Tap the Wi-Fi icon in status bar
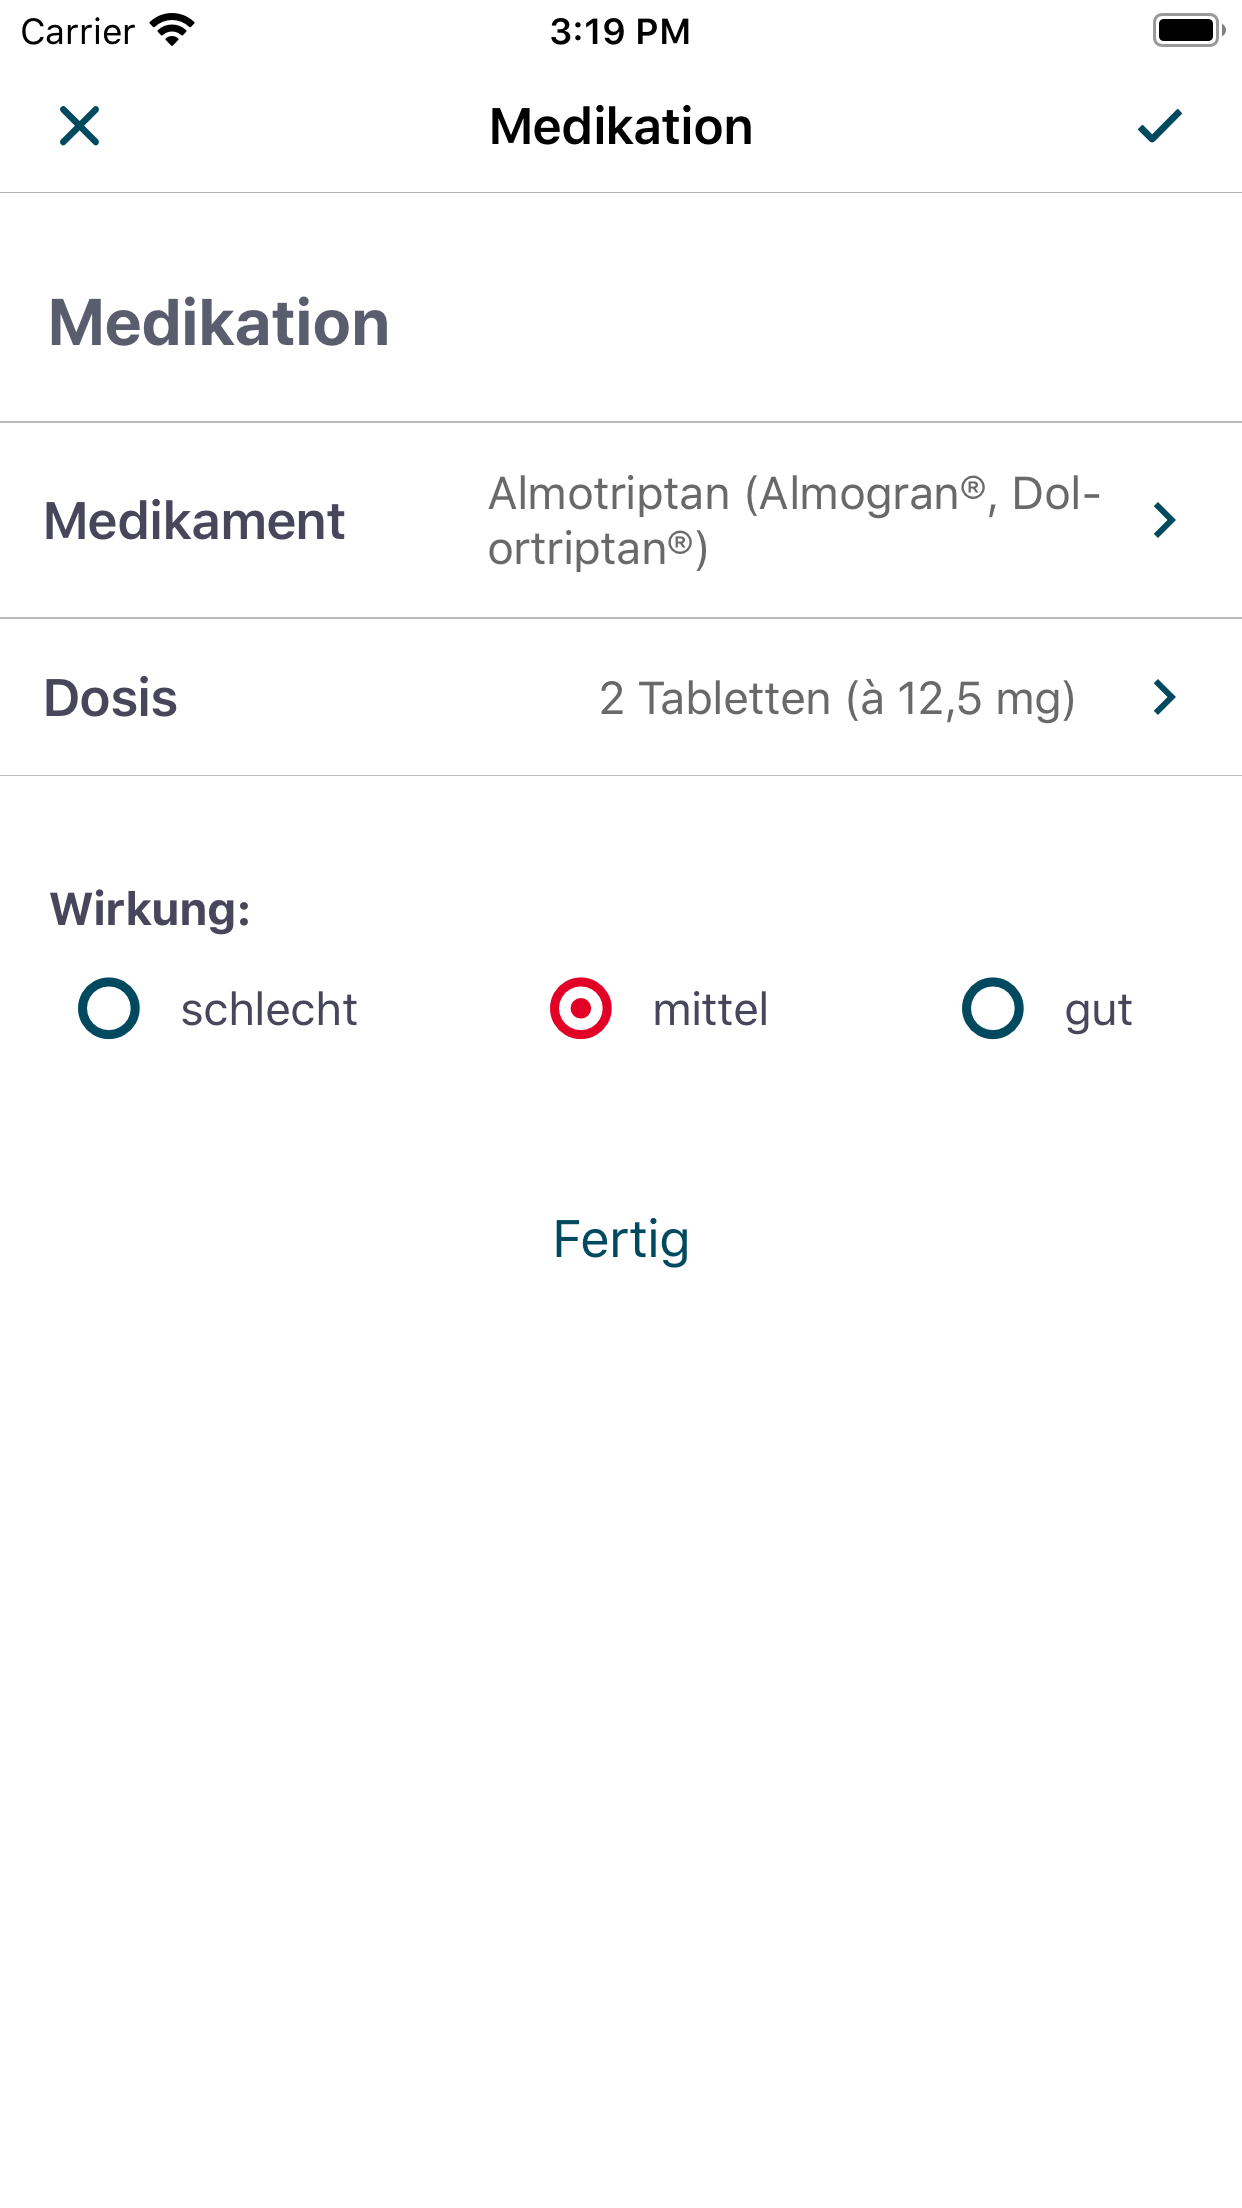This screenshot has height=2208, width=1242. coord(172,31)
